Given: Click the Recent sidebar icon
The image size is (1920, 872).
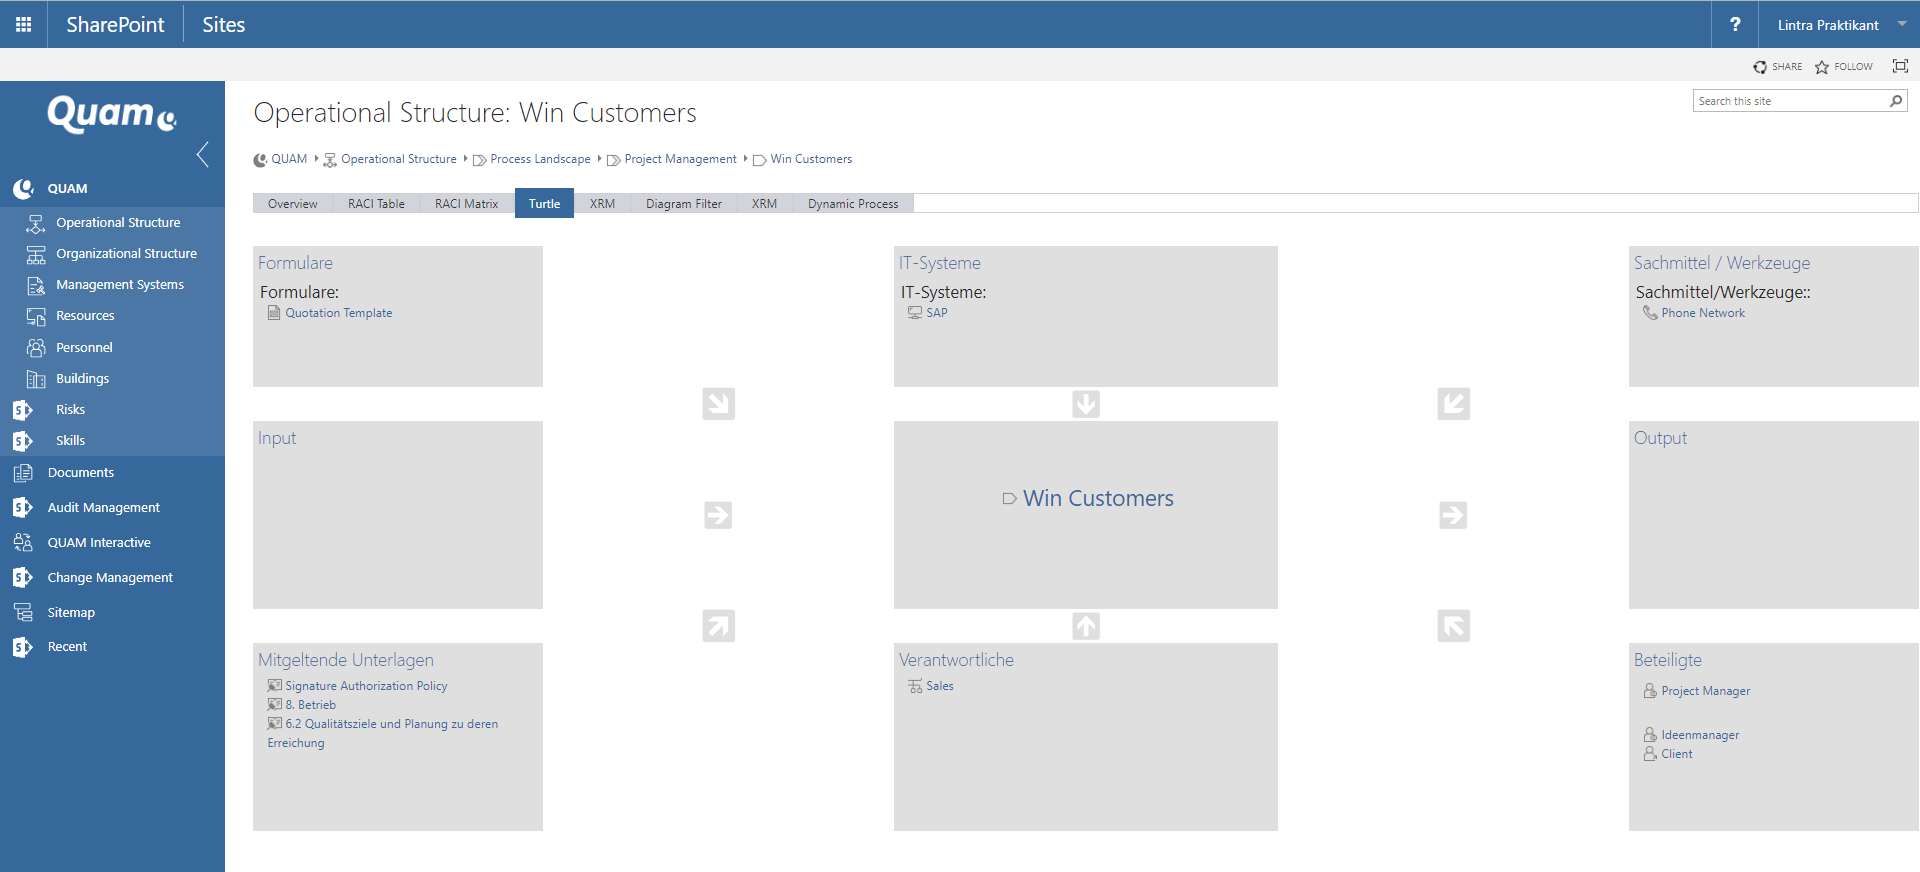Looking at the screenshot, I should point(22,647).
